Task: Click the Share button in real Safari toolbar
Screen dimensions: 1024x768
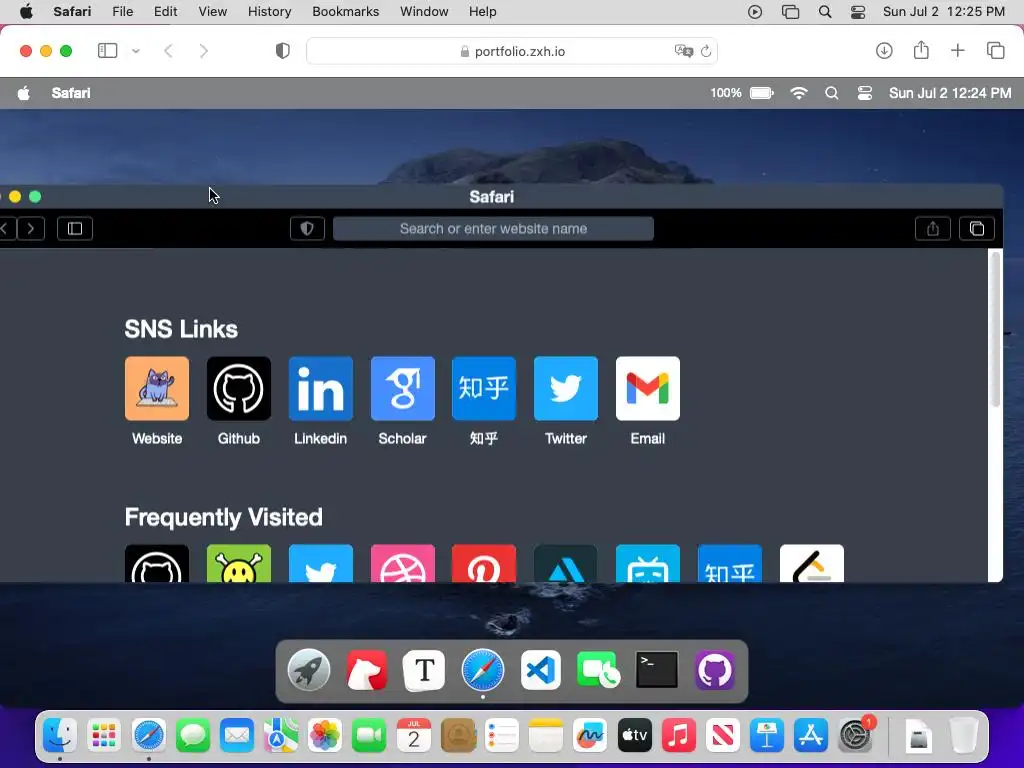Action: 921,50
